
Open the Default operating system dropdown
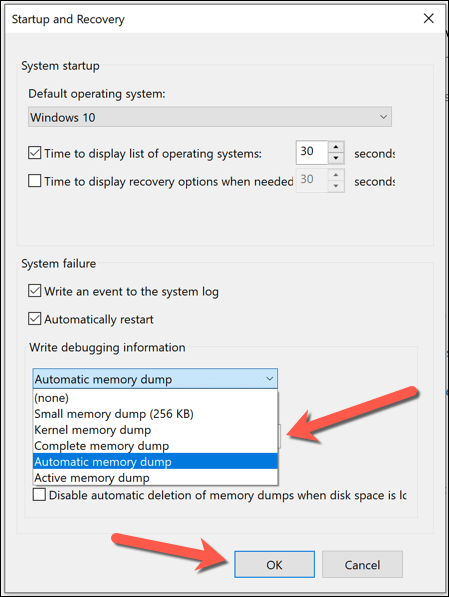pos(210,117)
